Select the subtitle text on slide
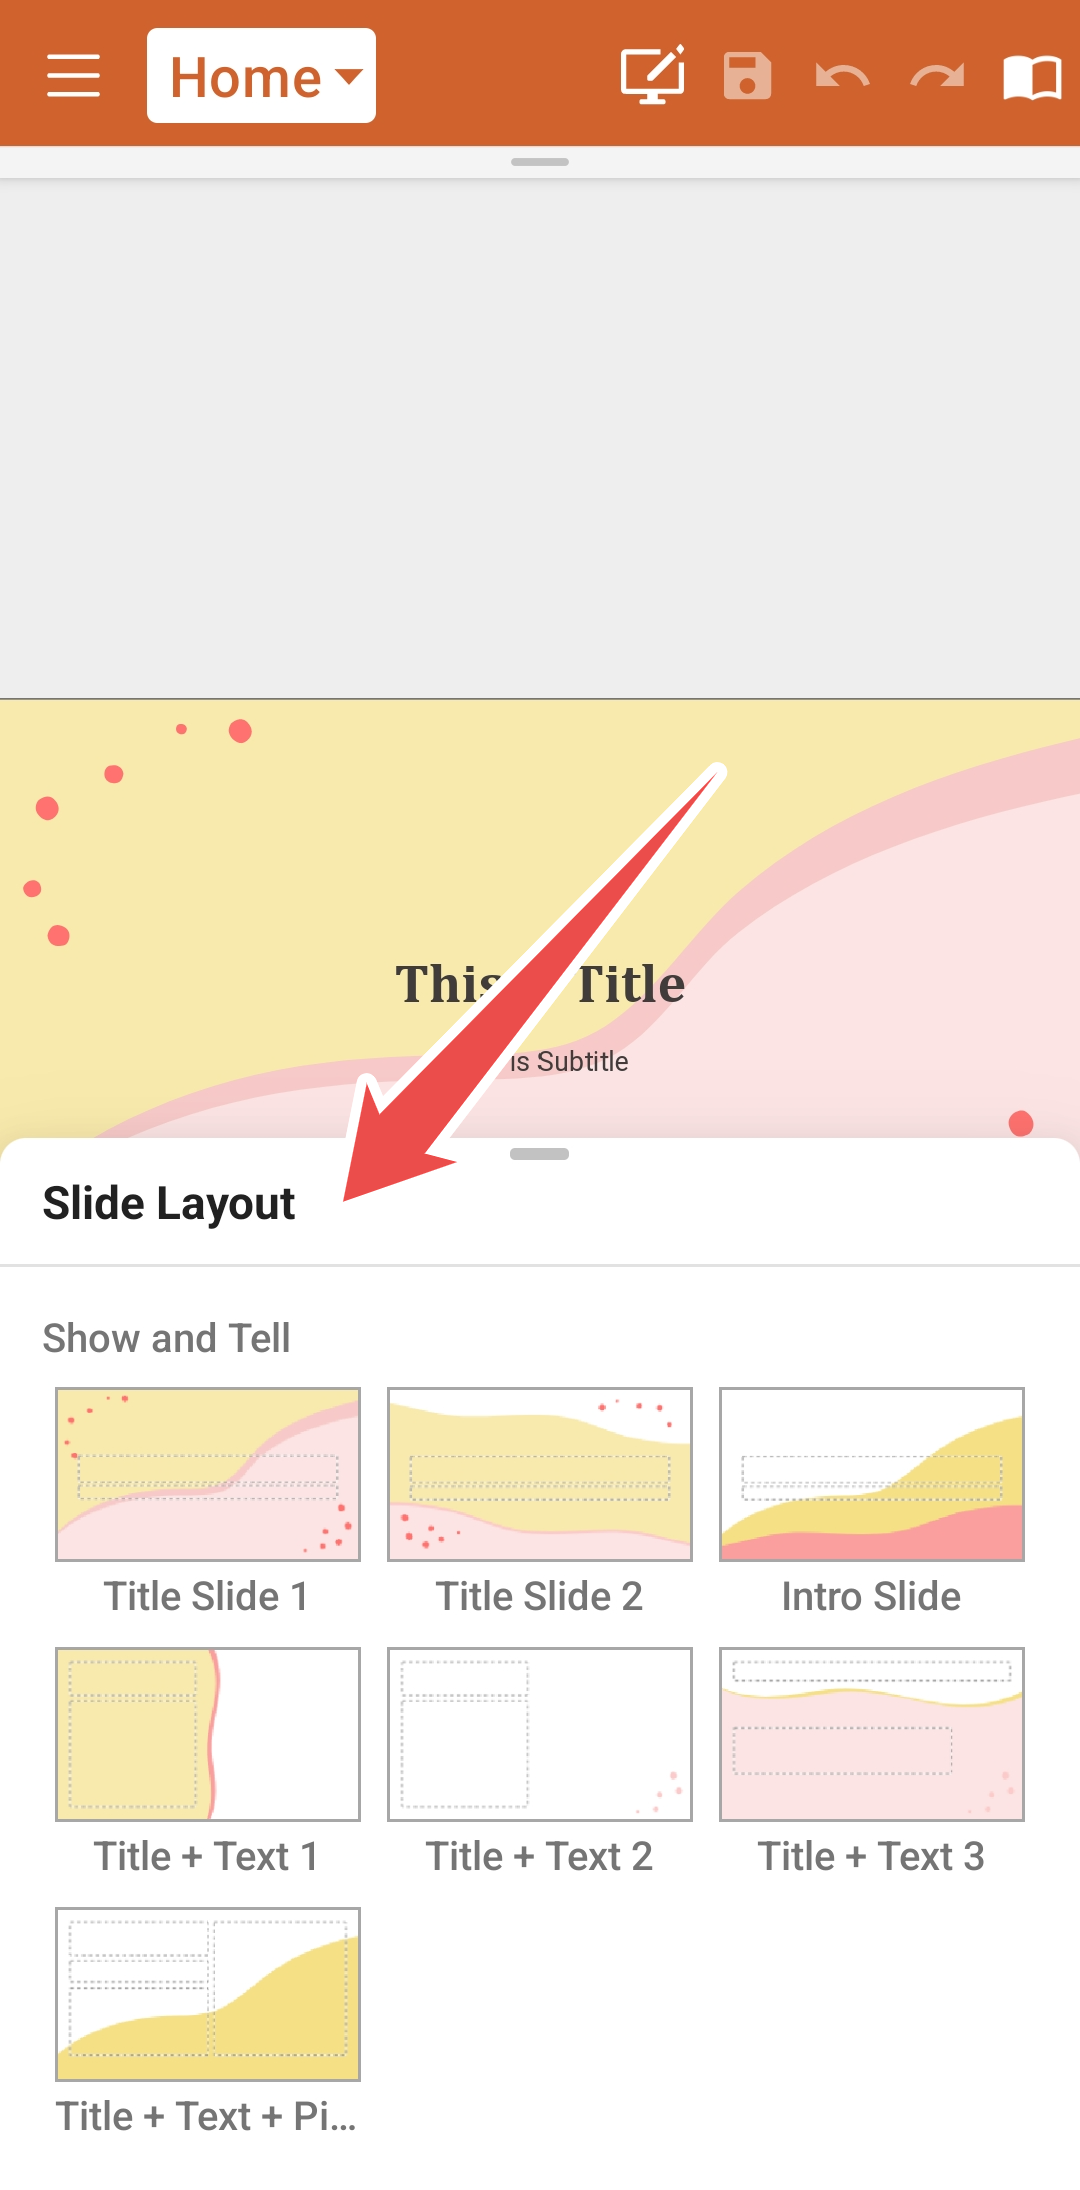Screen dimensions: 1080x2190 (x=569, y=1061)
